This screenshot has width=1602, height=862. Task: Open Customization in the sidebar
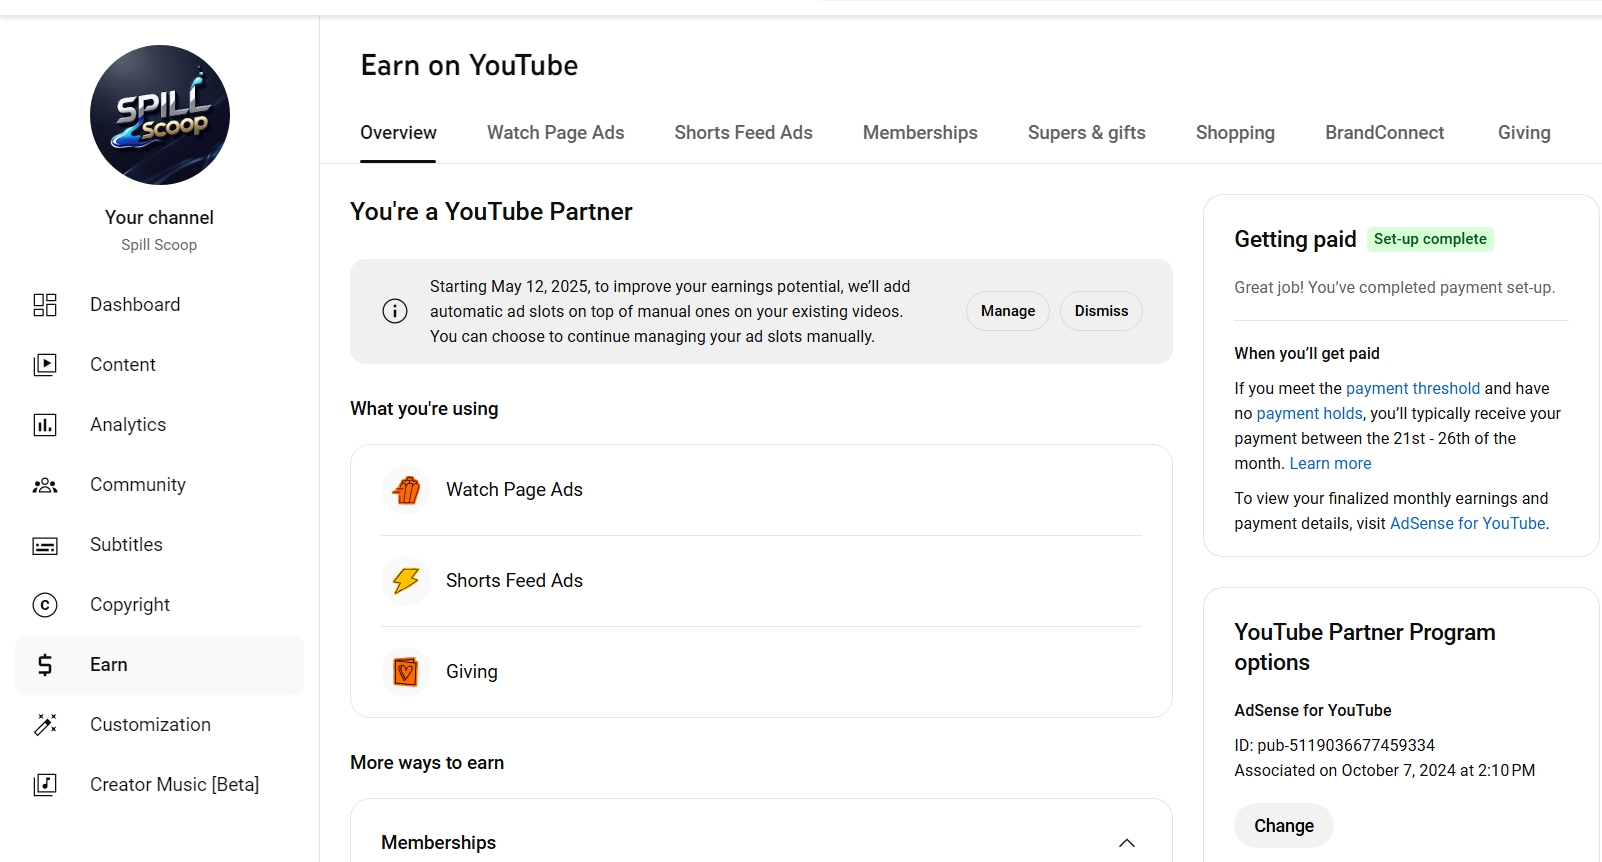click(x=159, y=725)
